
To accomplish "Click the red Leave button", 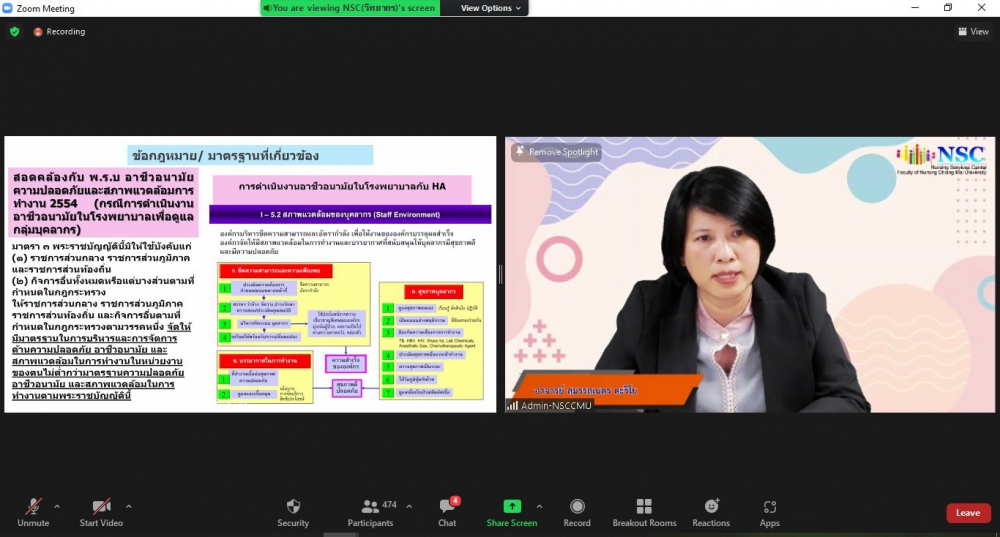I will click(968, 513).
